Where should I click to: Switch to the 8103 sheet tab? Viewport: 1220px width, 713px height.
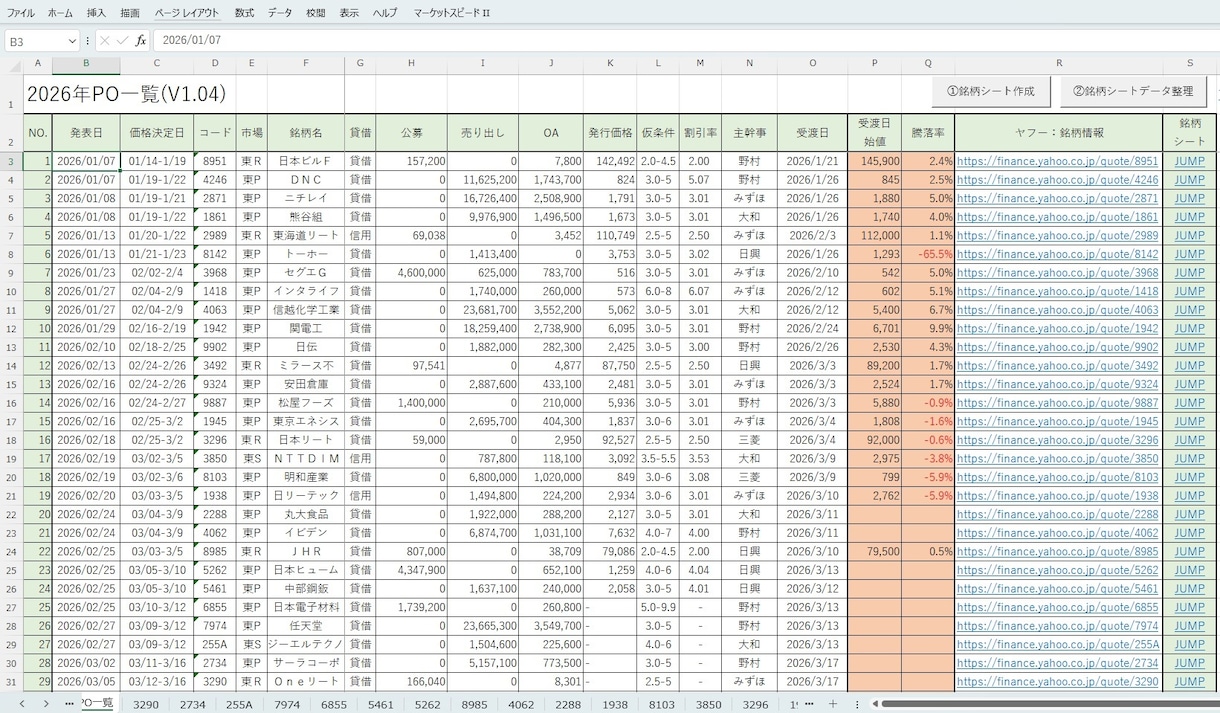point(662,704)
